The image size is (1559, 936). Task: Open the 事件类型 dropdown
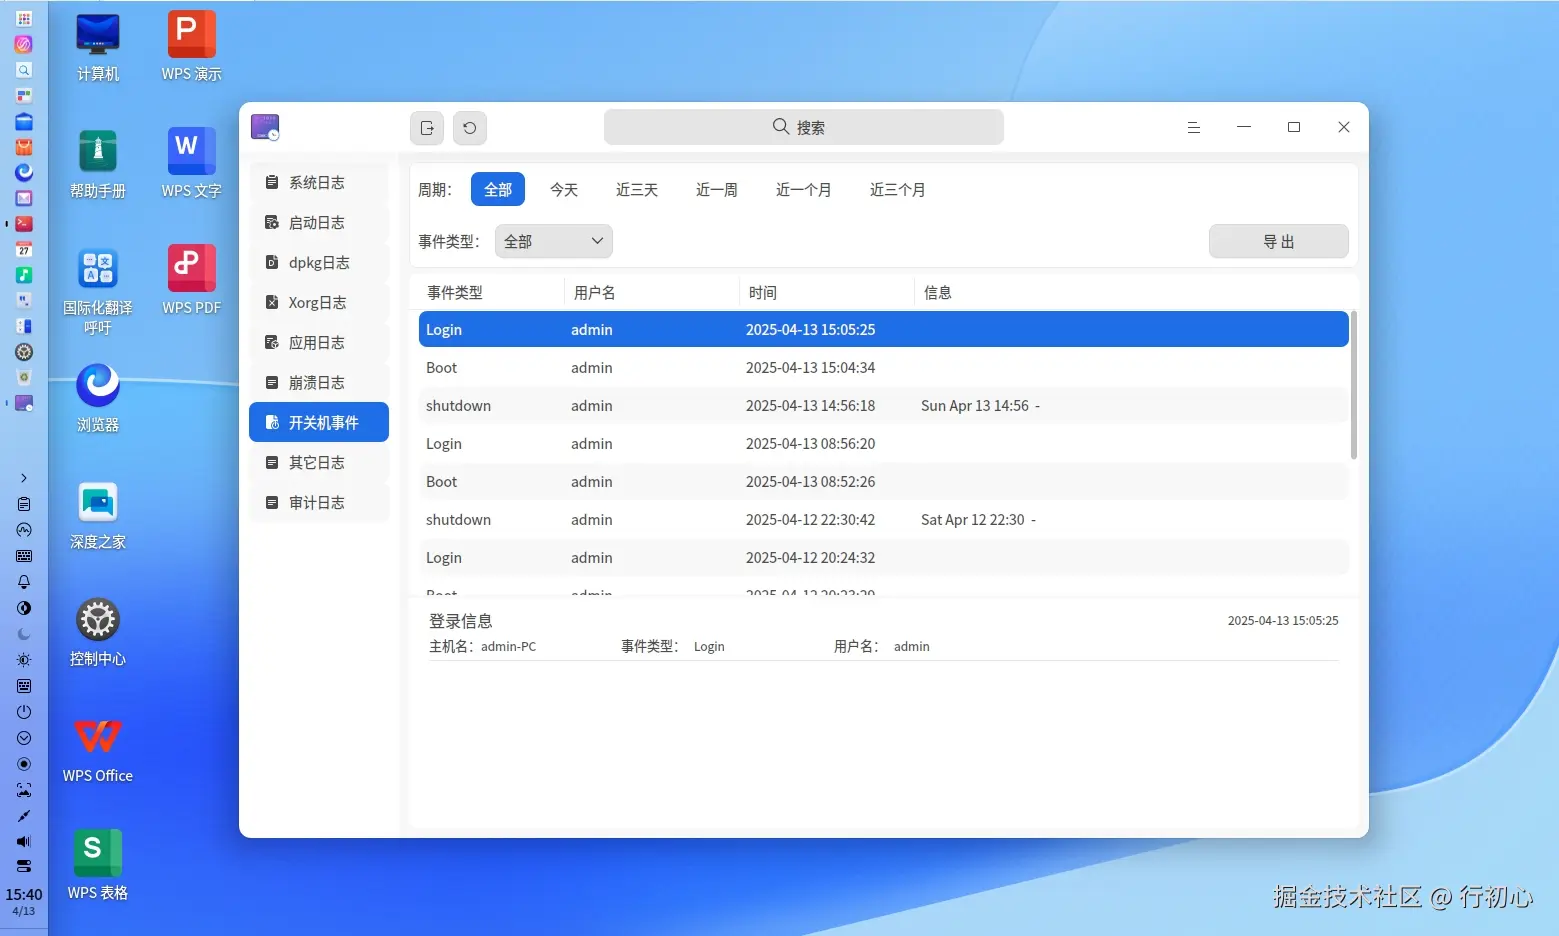click(553, 241)
